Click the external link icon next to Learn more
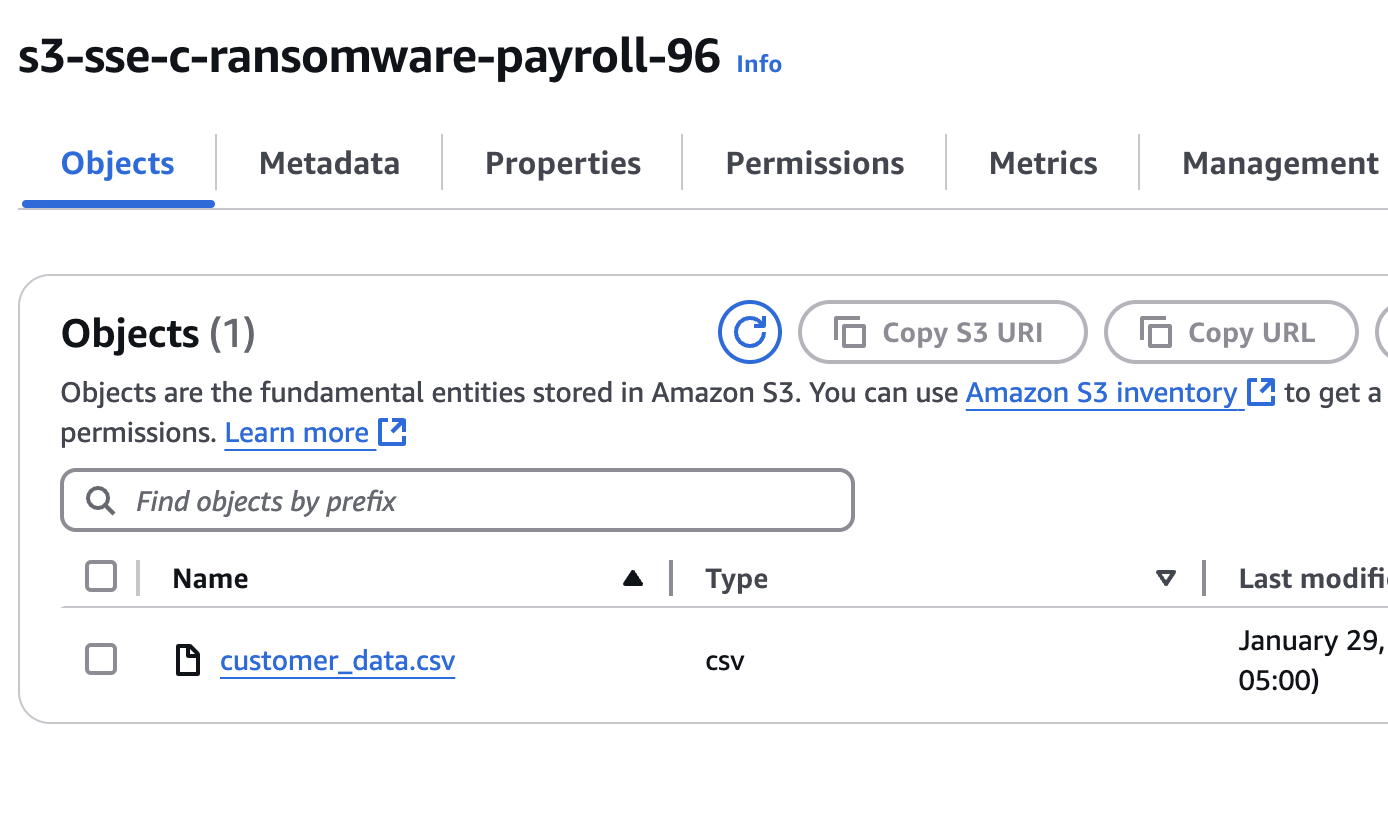 pos(393,432)
